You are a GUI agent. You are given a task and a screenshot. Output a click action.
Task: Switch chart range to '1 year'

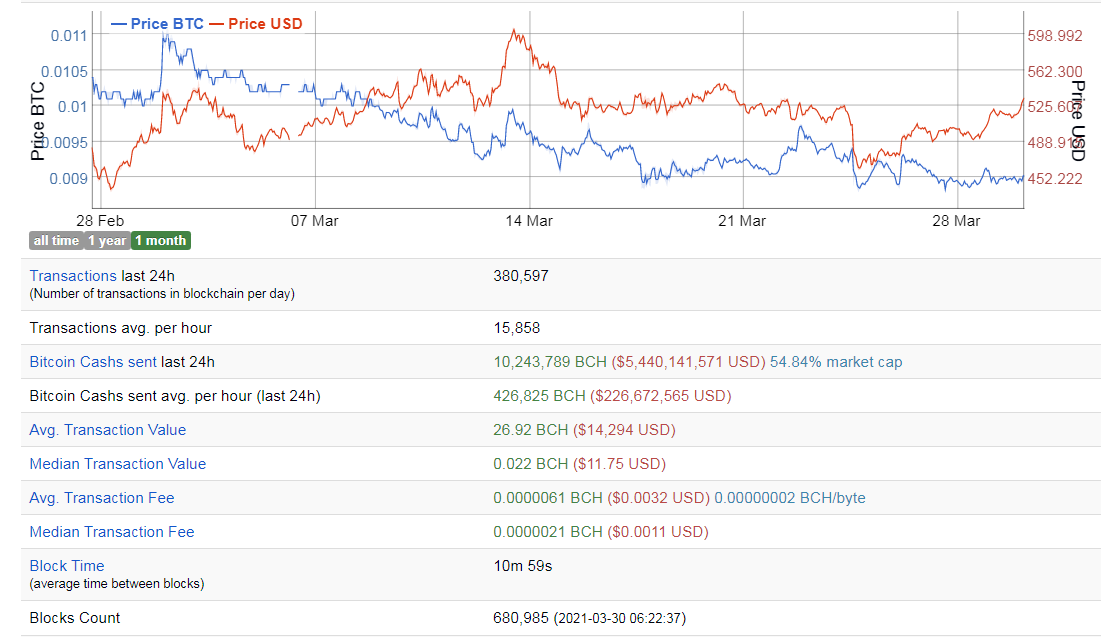tap(107, 240)
